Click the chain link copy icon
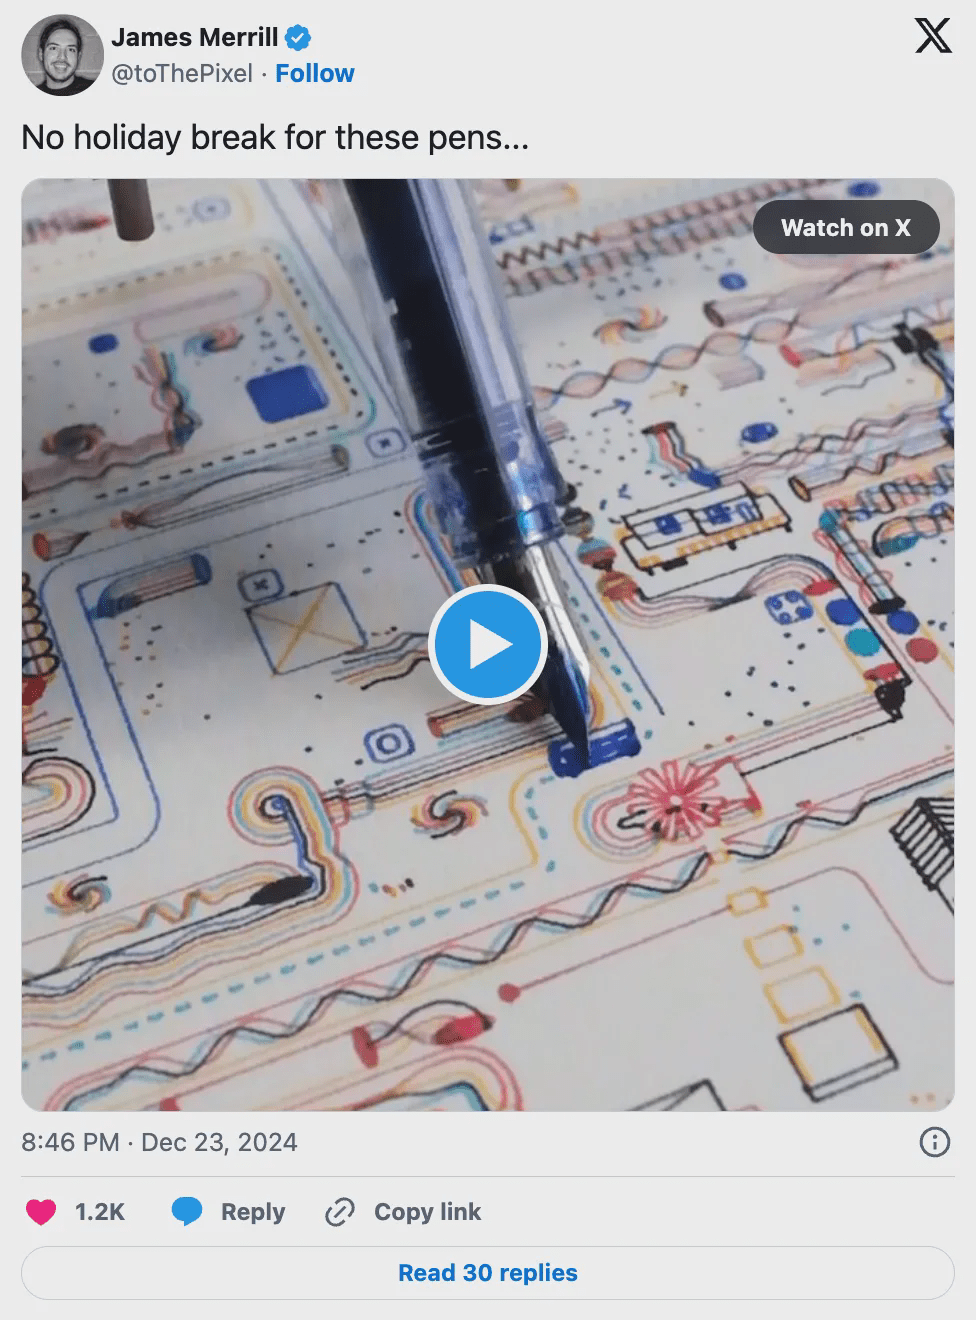 click(x=340, y=1212)
